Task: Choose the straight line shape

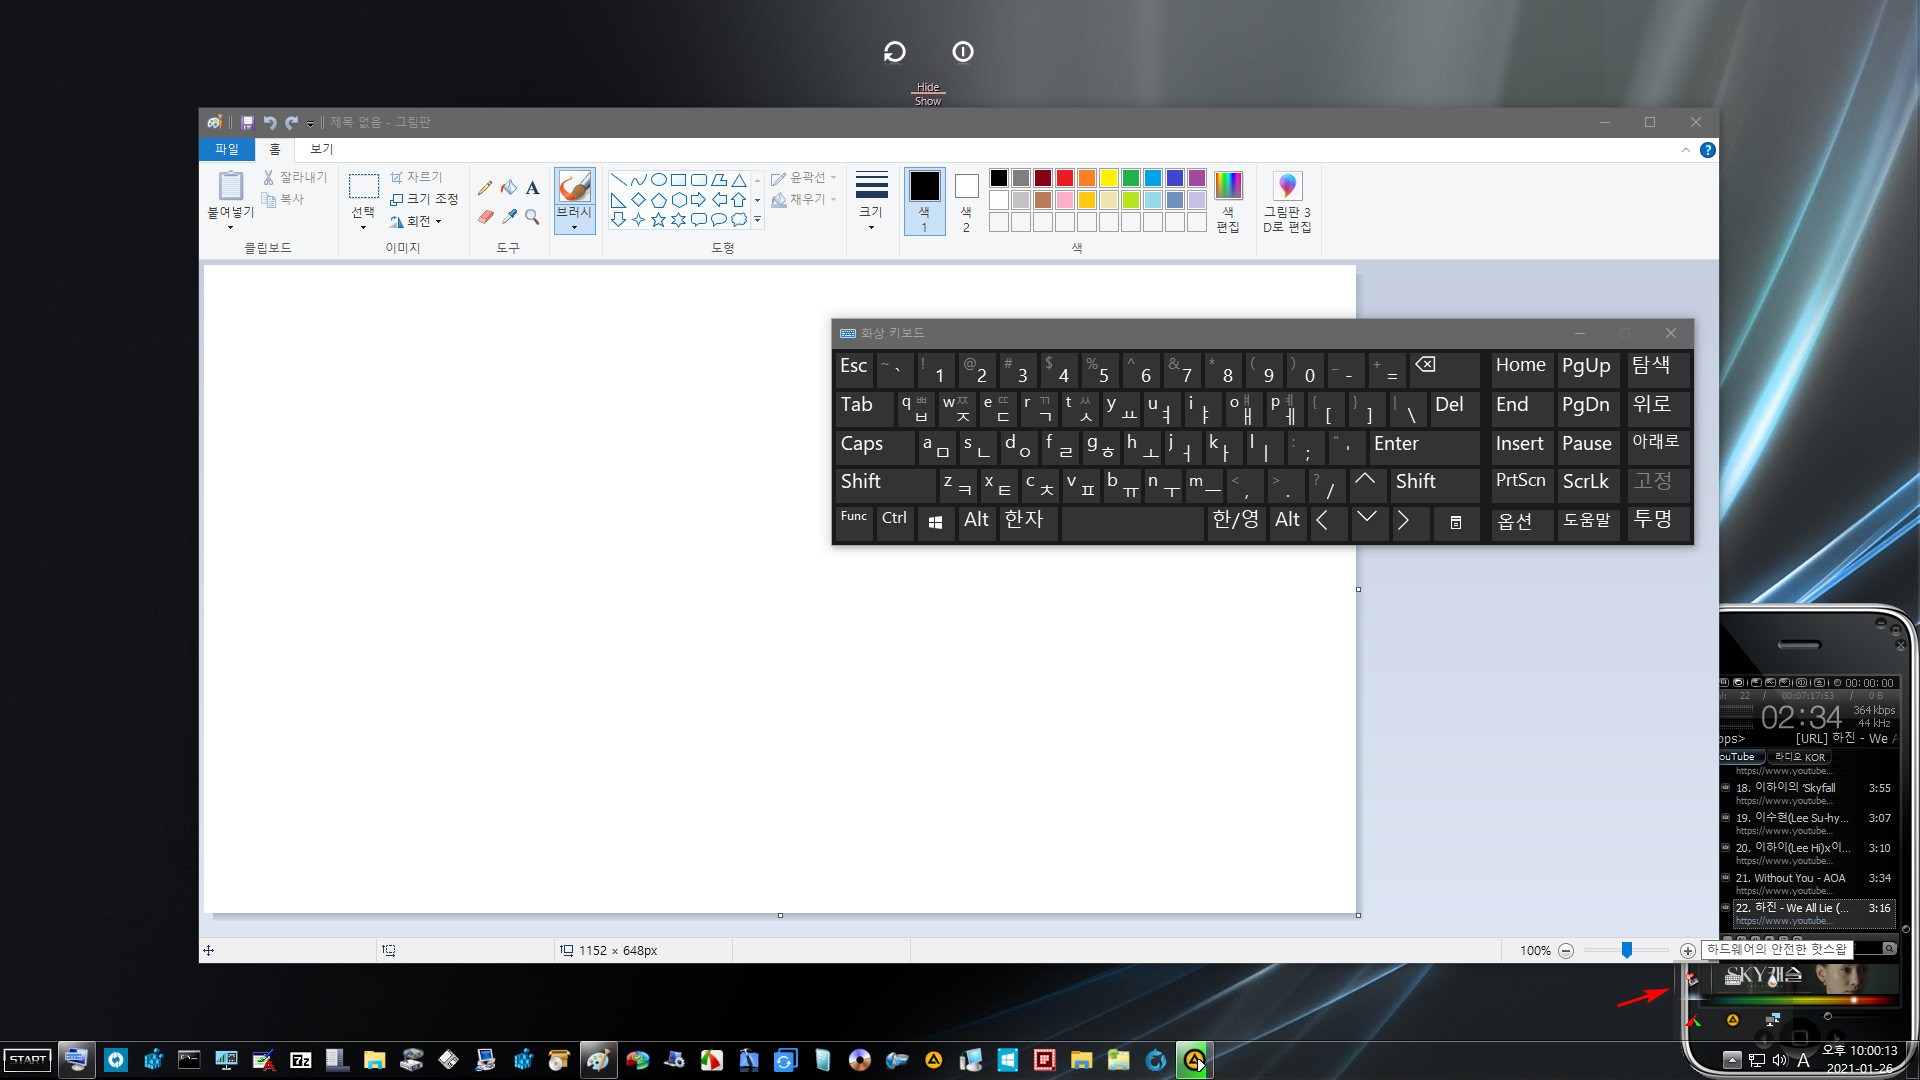Action: point(618,180)
